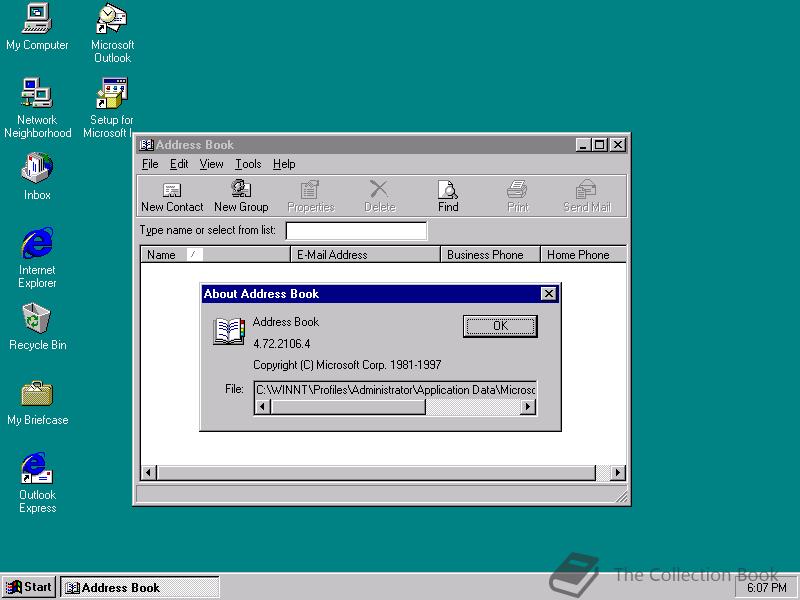Open the Help menu

(284, 164)
